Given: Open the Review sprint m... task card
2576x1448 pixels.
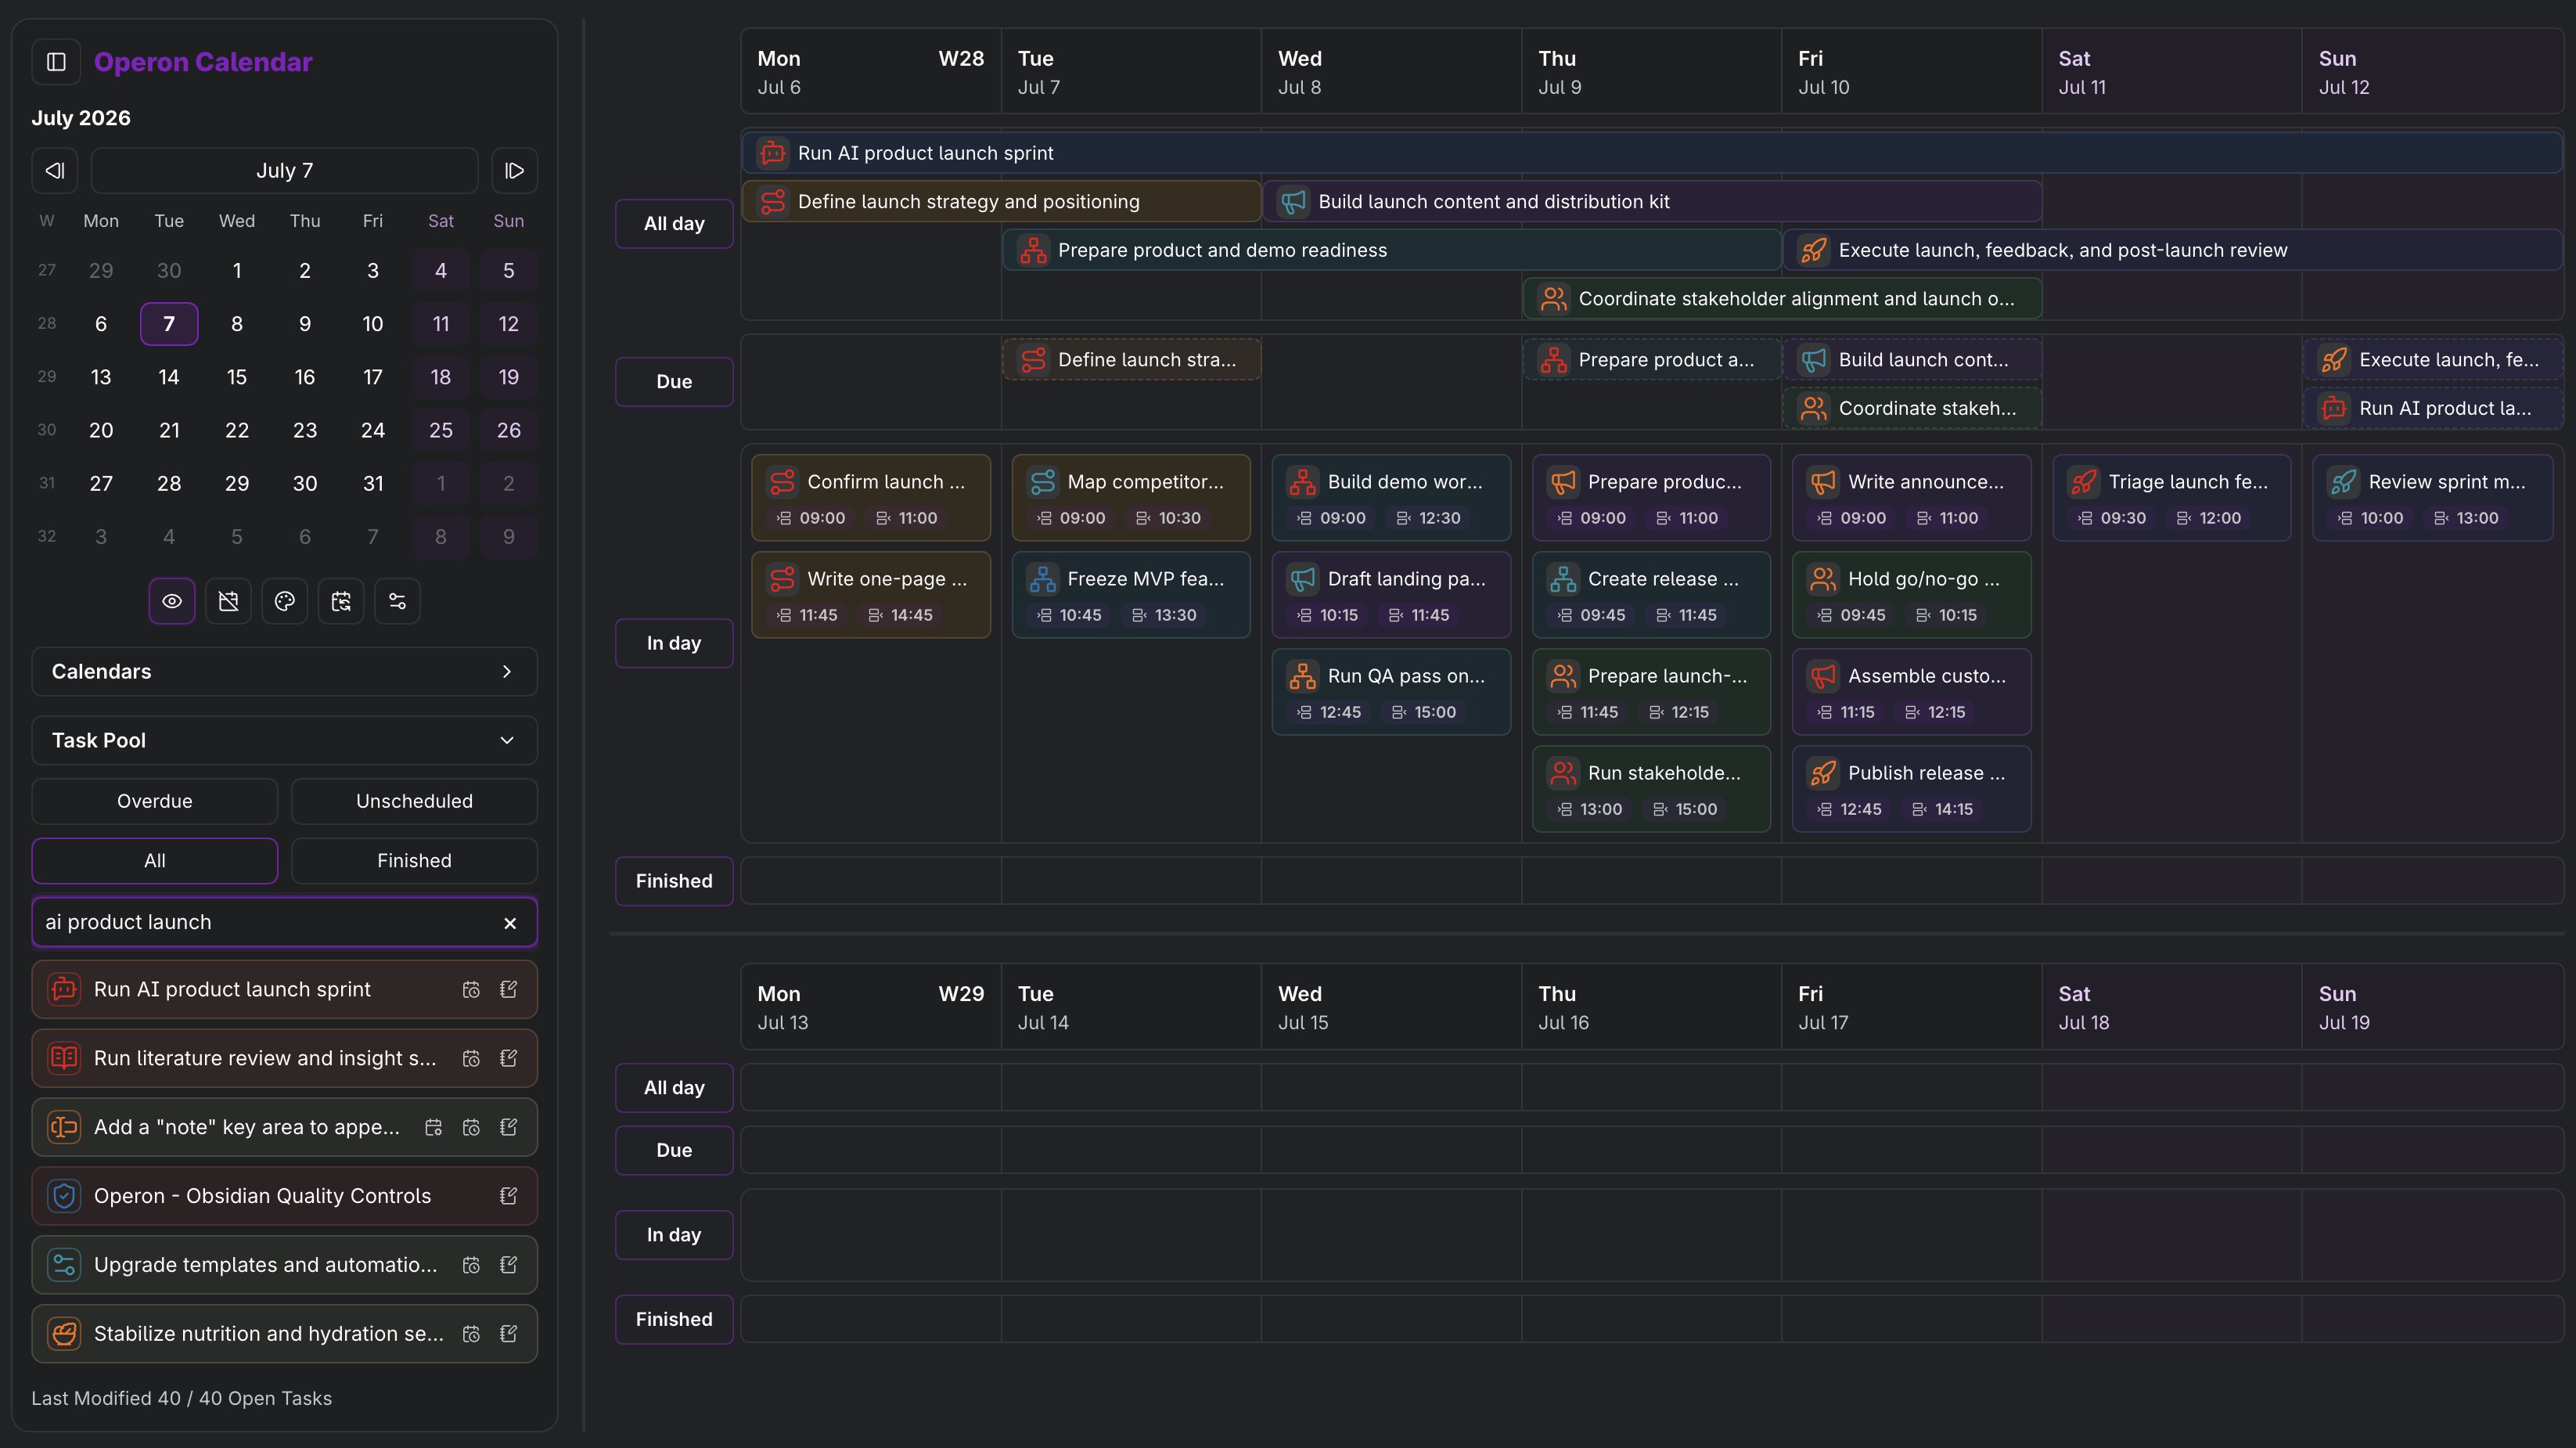Looking at the screenshot, I should tap(2432, 498).
